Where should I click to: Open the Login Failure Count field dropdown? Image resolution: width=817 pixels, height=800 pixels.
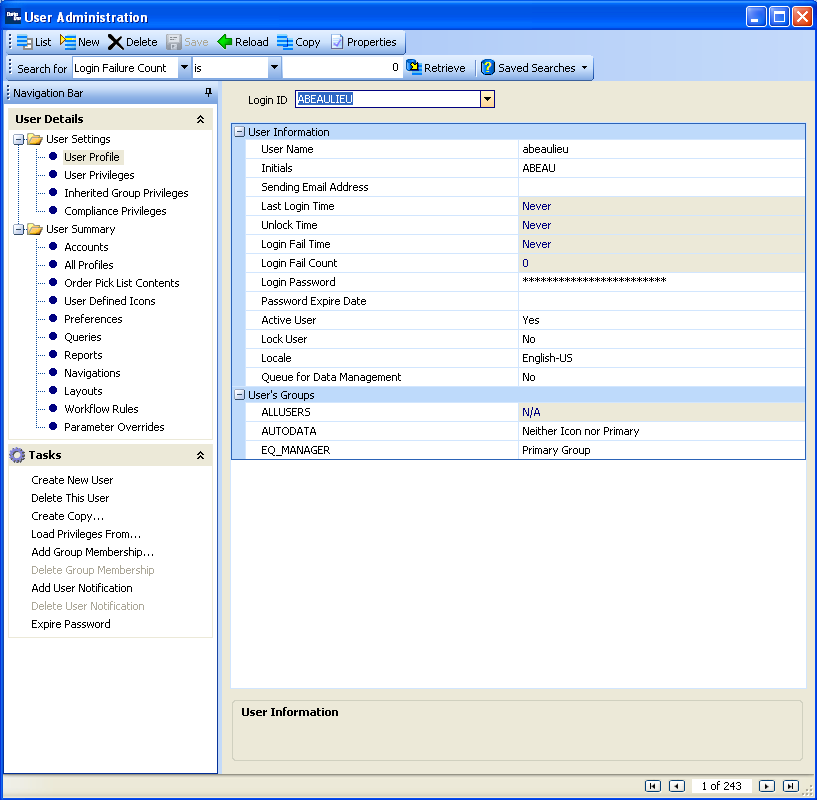click(x=184, y=68)
